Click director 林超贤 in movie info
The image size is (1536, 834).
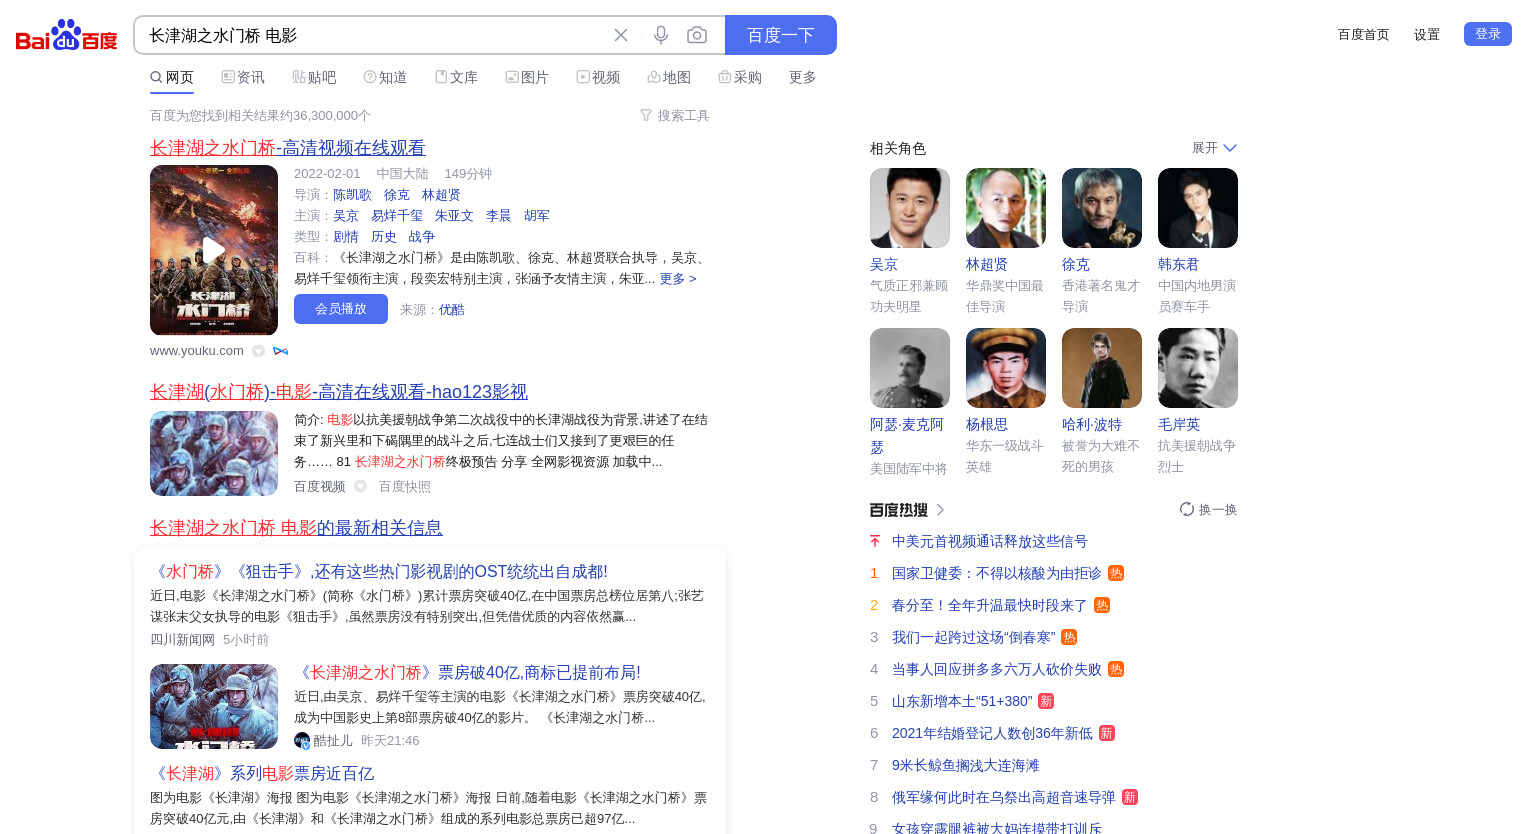[441, 195]
